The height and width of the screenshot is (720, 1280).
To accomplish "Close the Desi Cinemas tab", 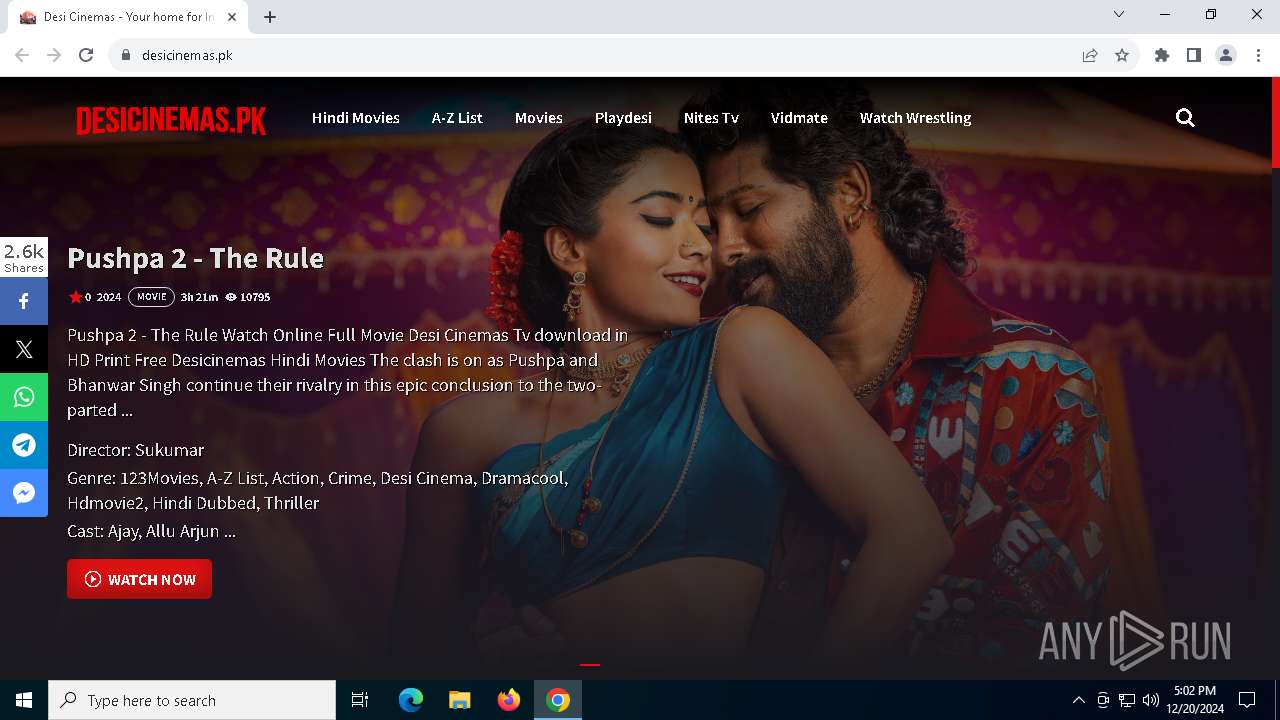I will tap(232, 17).
